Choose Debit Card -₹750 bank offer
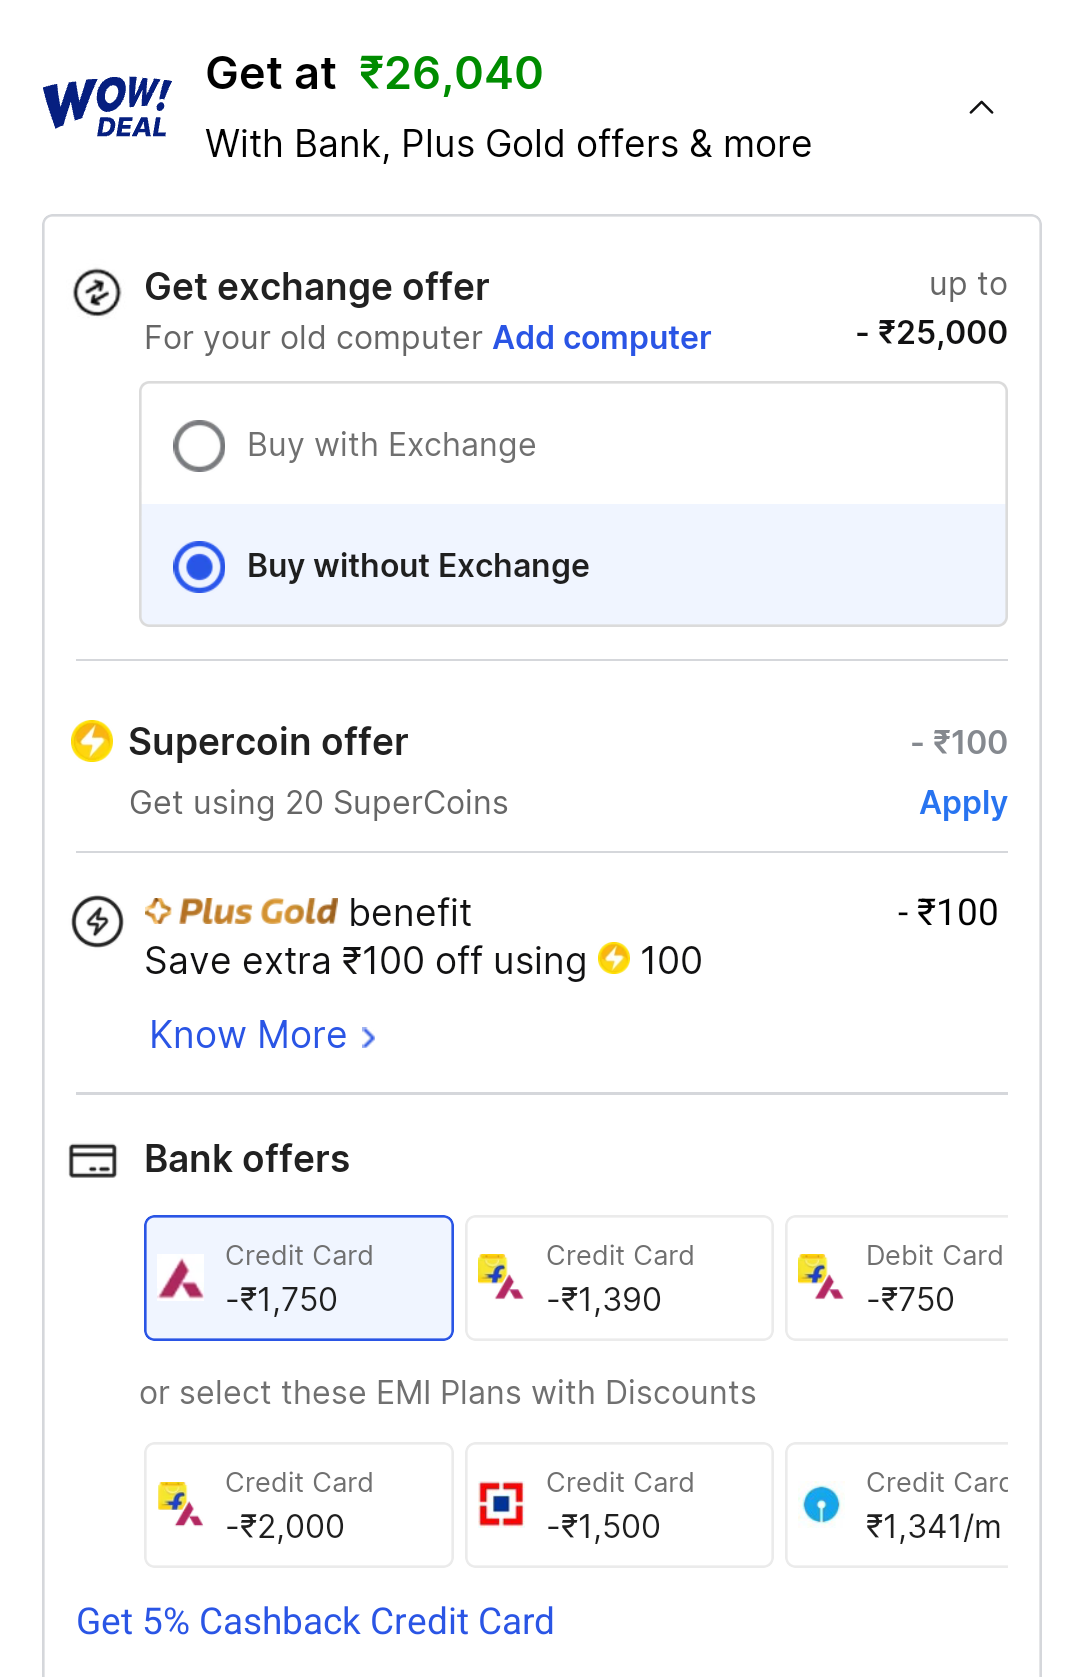This screenshot has height=1677, width=1084. (x=897, y=1278)
